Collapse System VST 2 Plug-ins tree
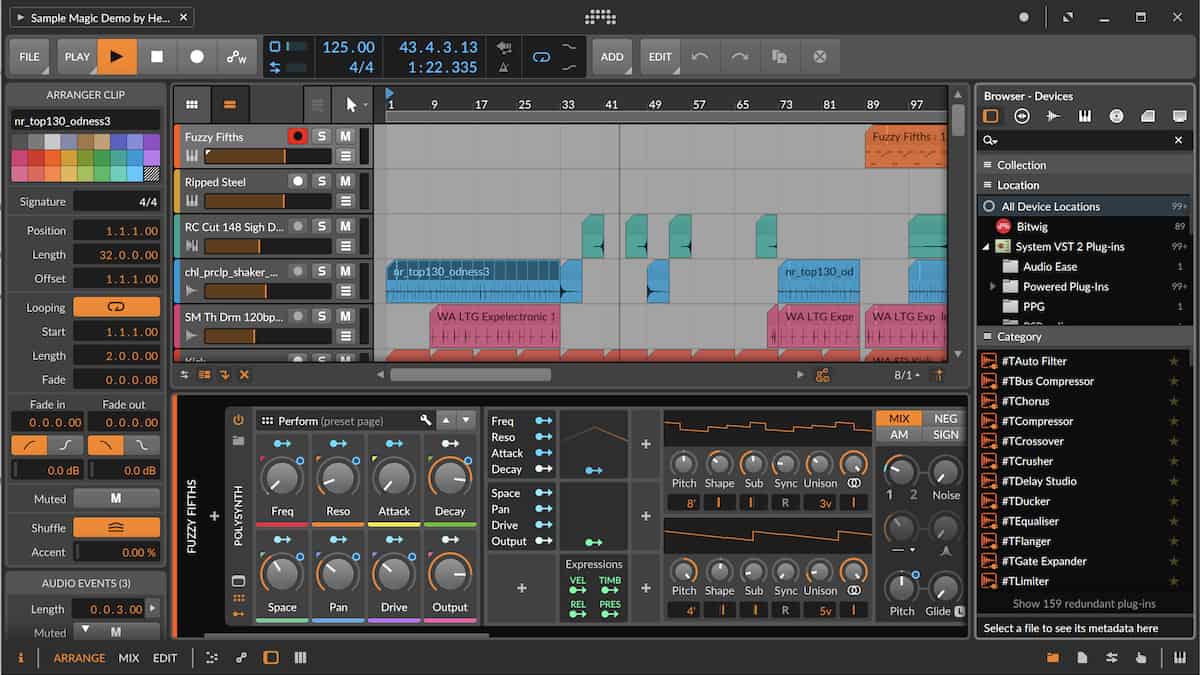1200x675 pixels. click(986, 246)
